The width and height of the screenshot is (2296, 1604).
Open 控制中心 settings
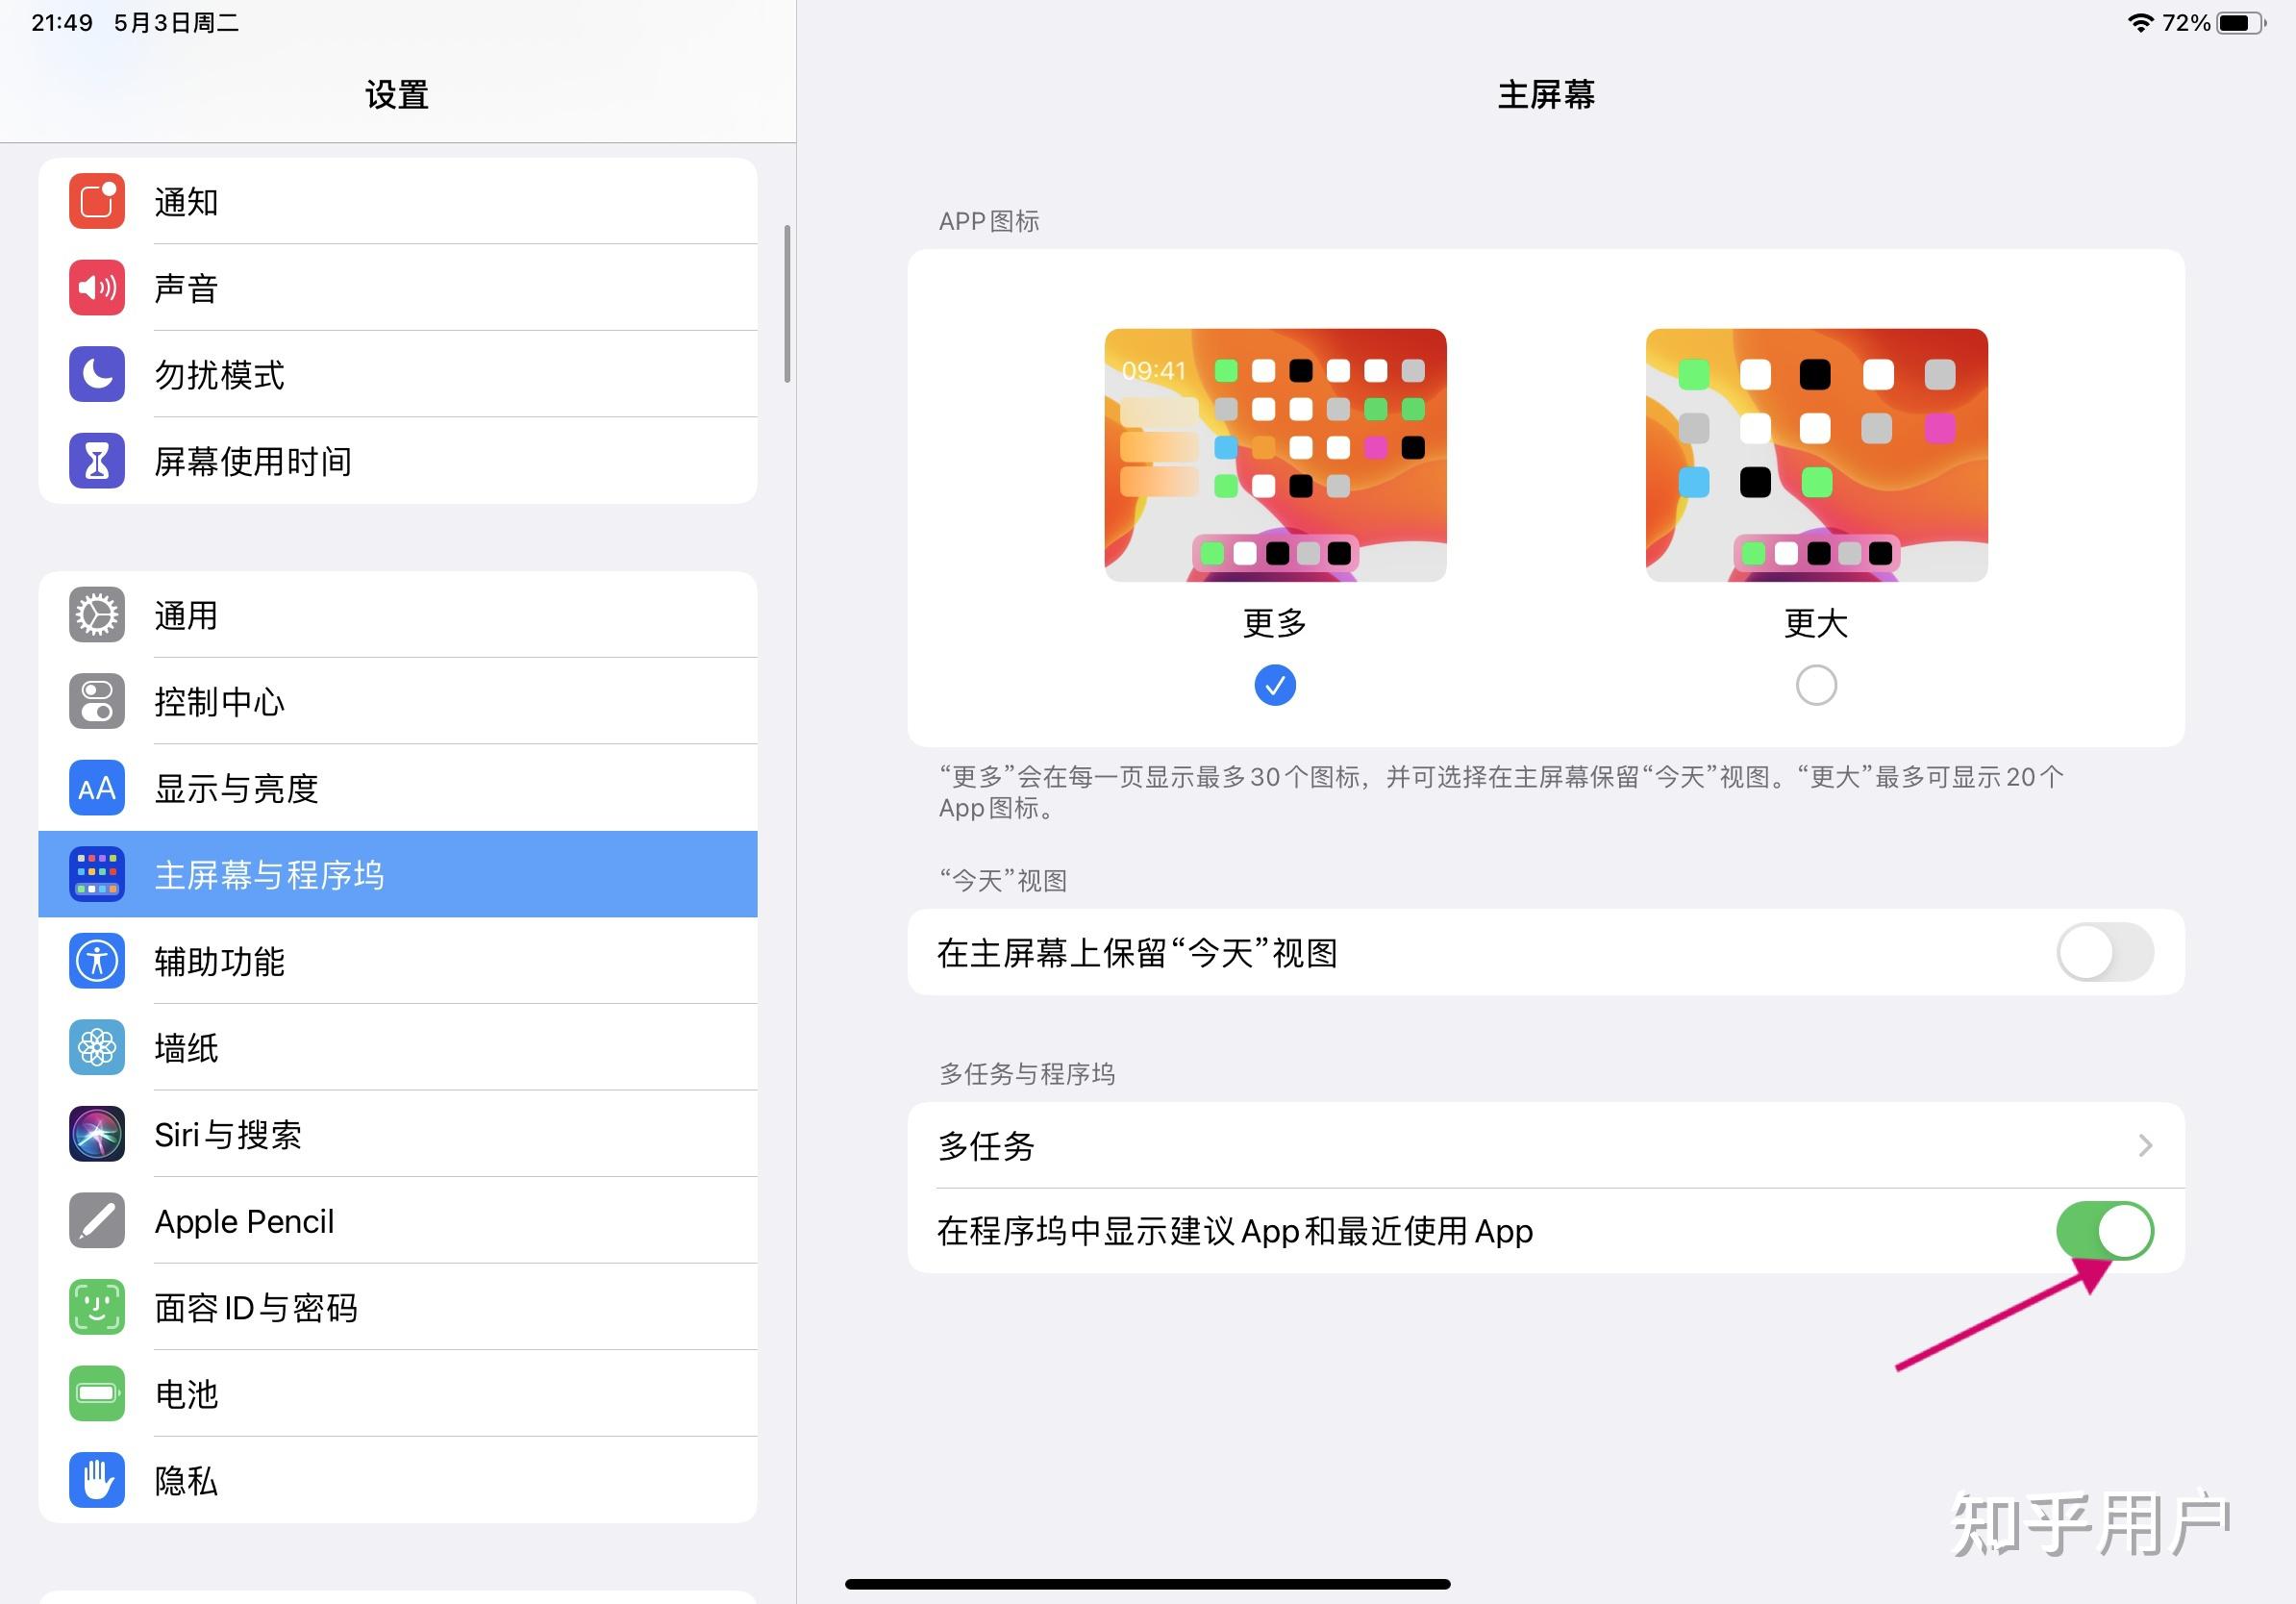398,701
